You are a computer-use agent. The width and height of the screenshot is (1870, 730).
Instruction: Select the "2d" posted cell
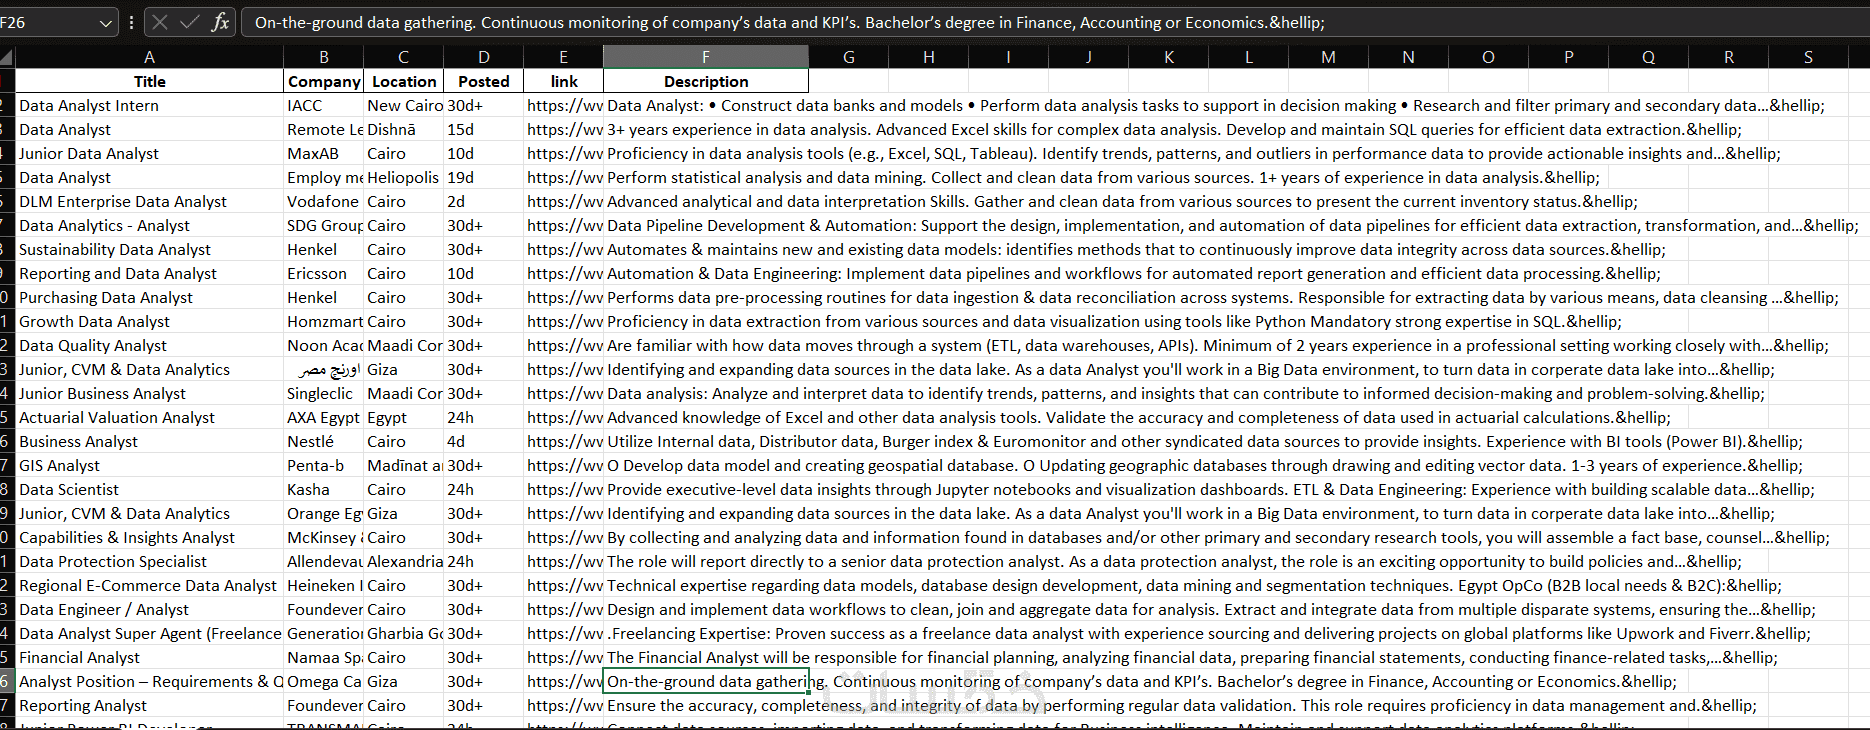pos(484,201)
